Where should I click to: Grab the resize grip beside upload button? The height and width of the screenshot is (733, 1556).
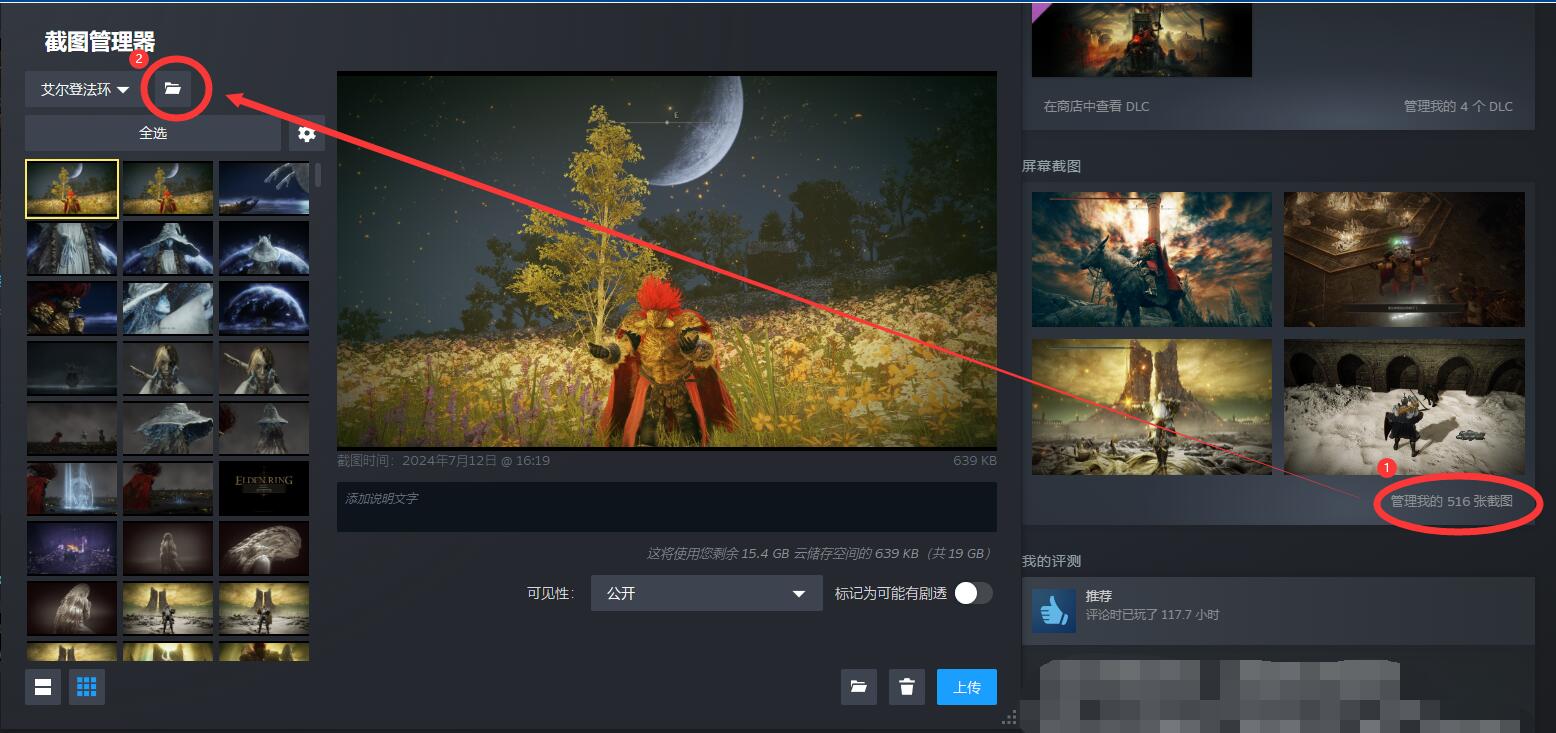(1009, 716)
